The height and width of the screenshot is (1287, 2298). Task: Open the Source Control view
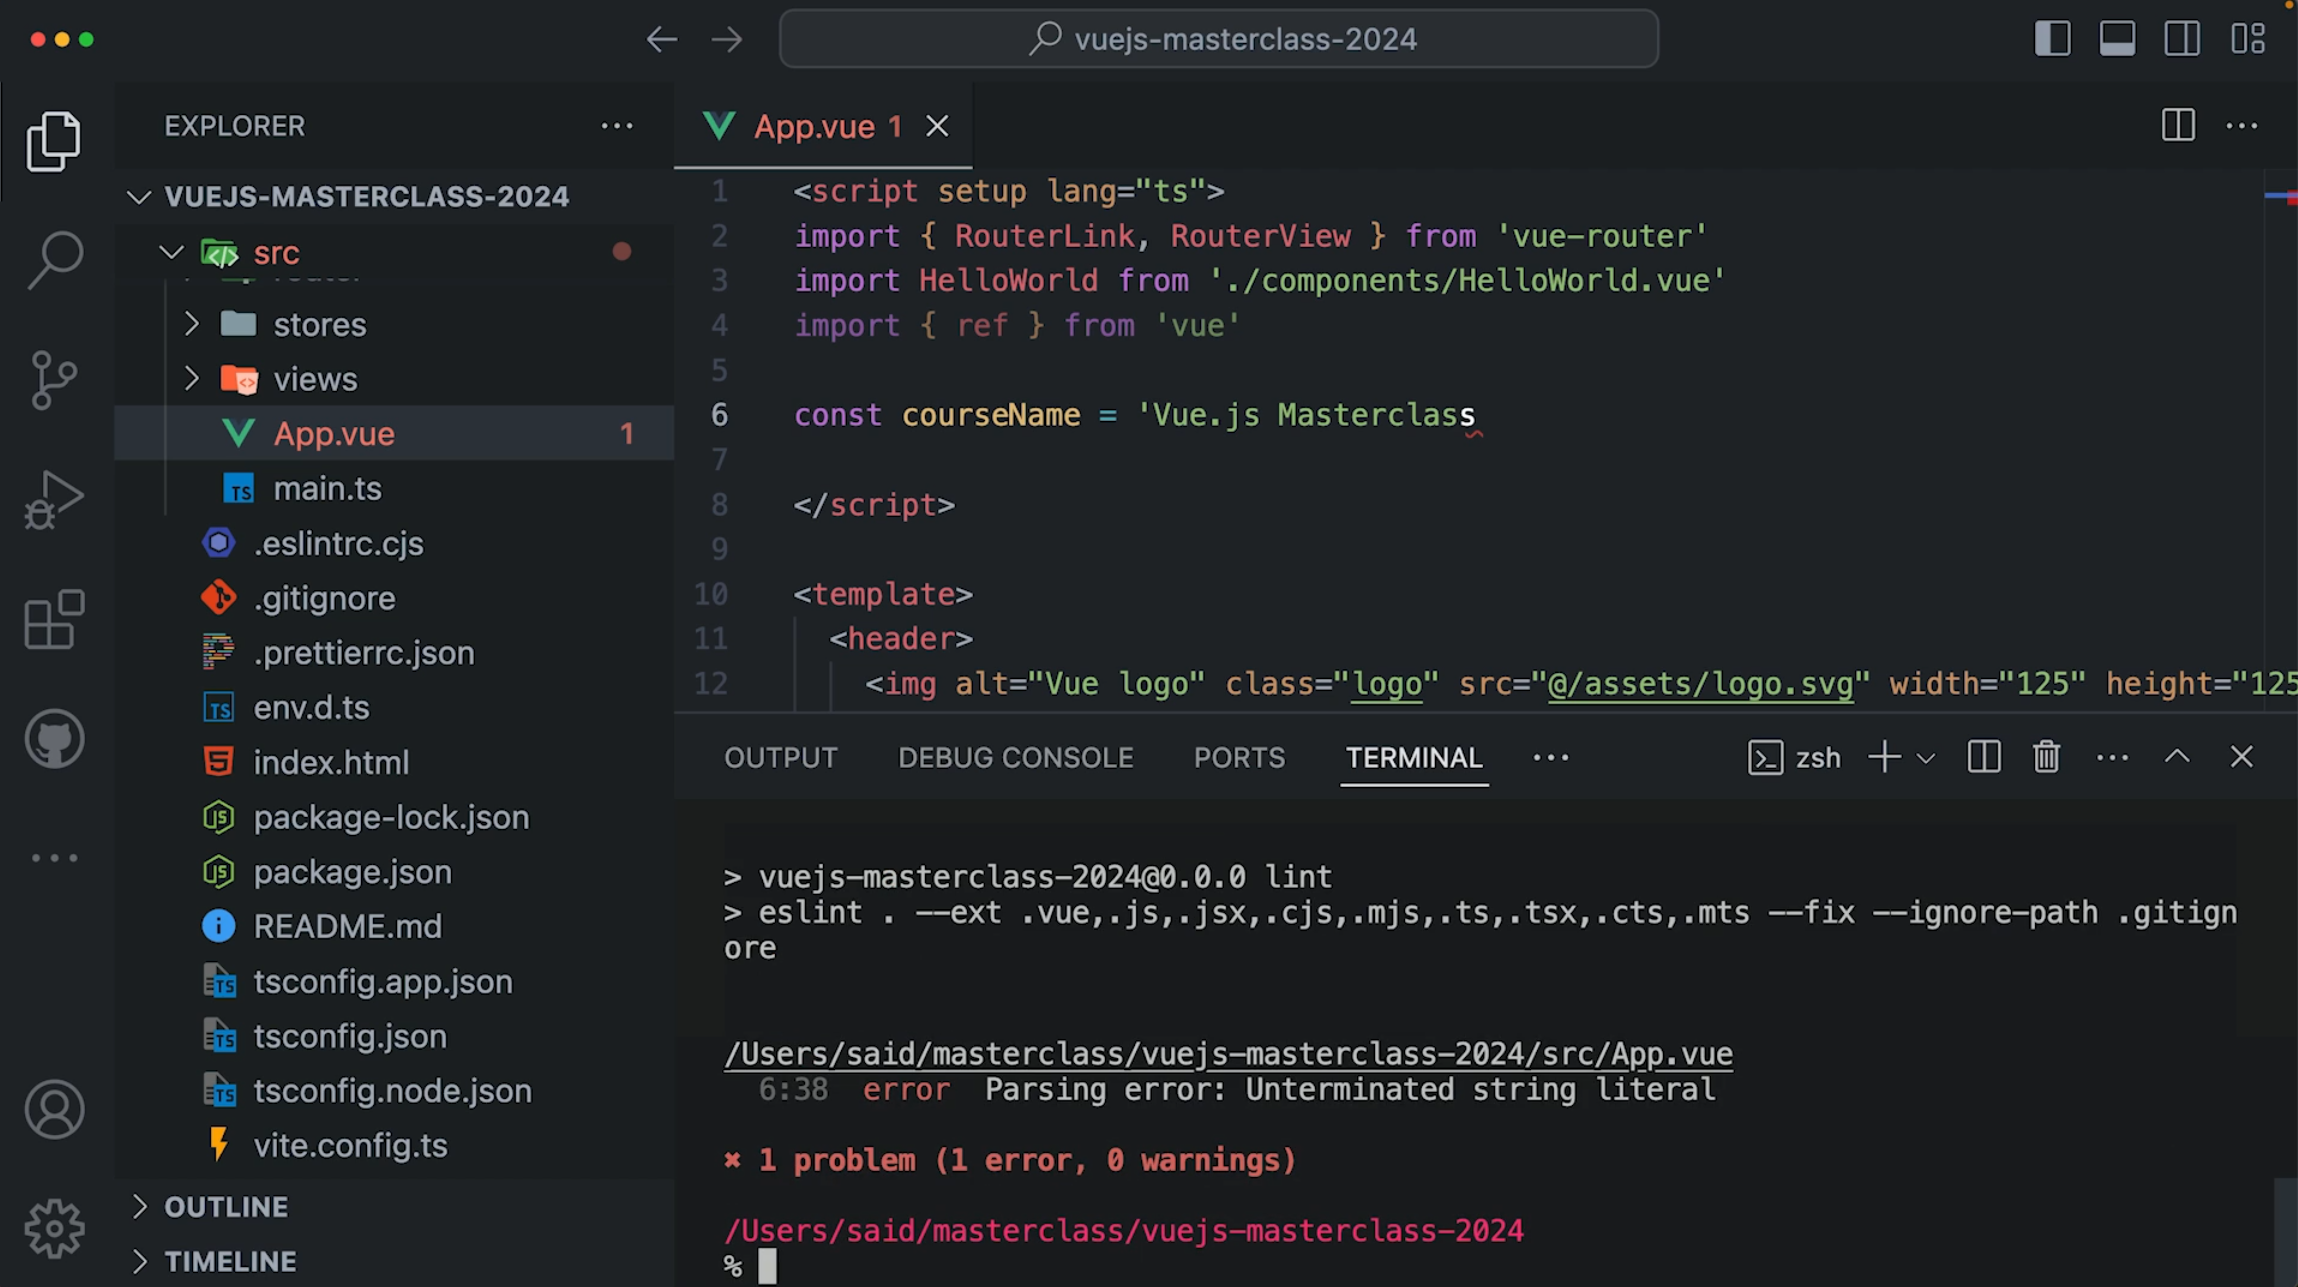click(x=54, y=379)
